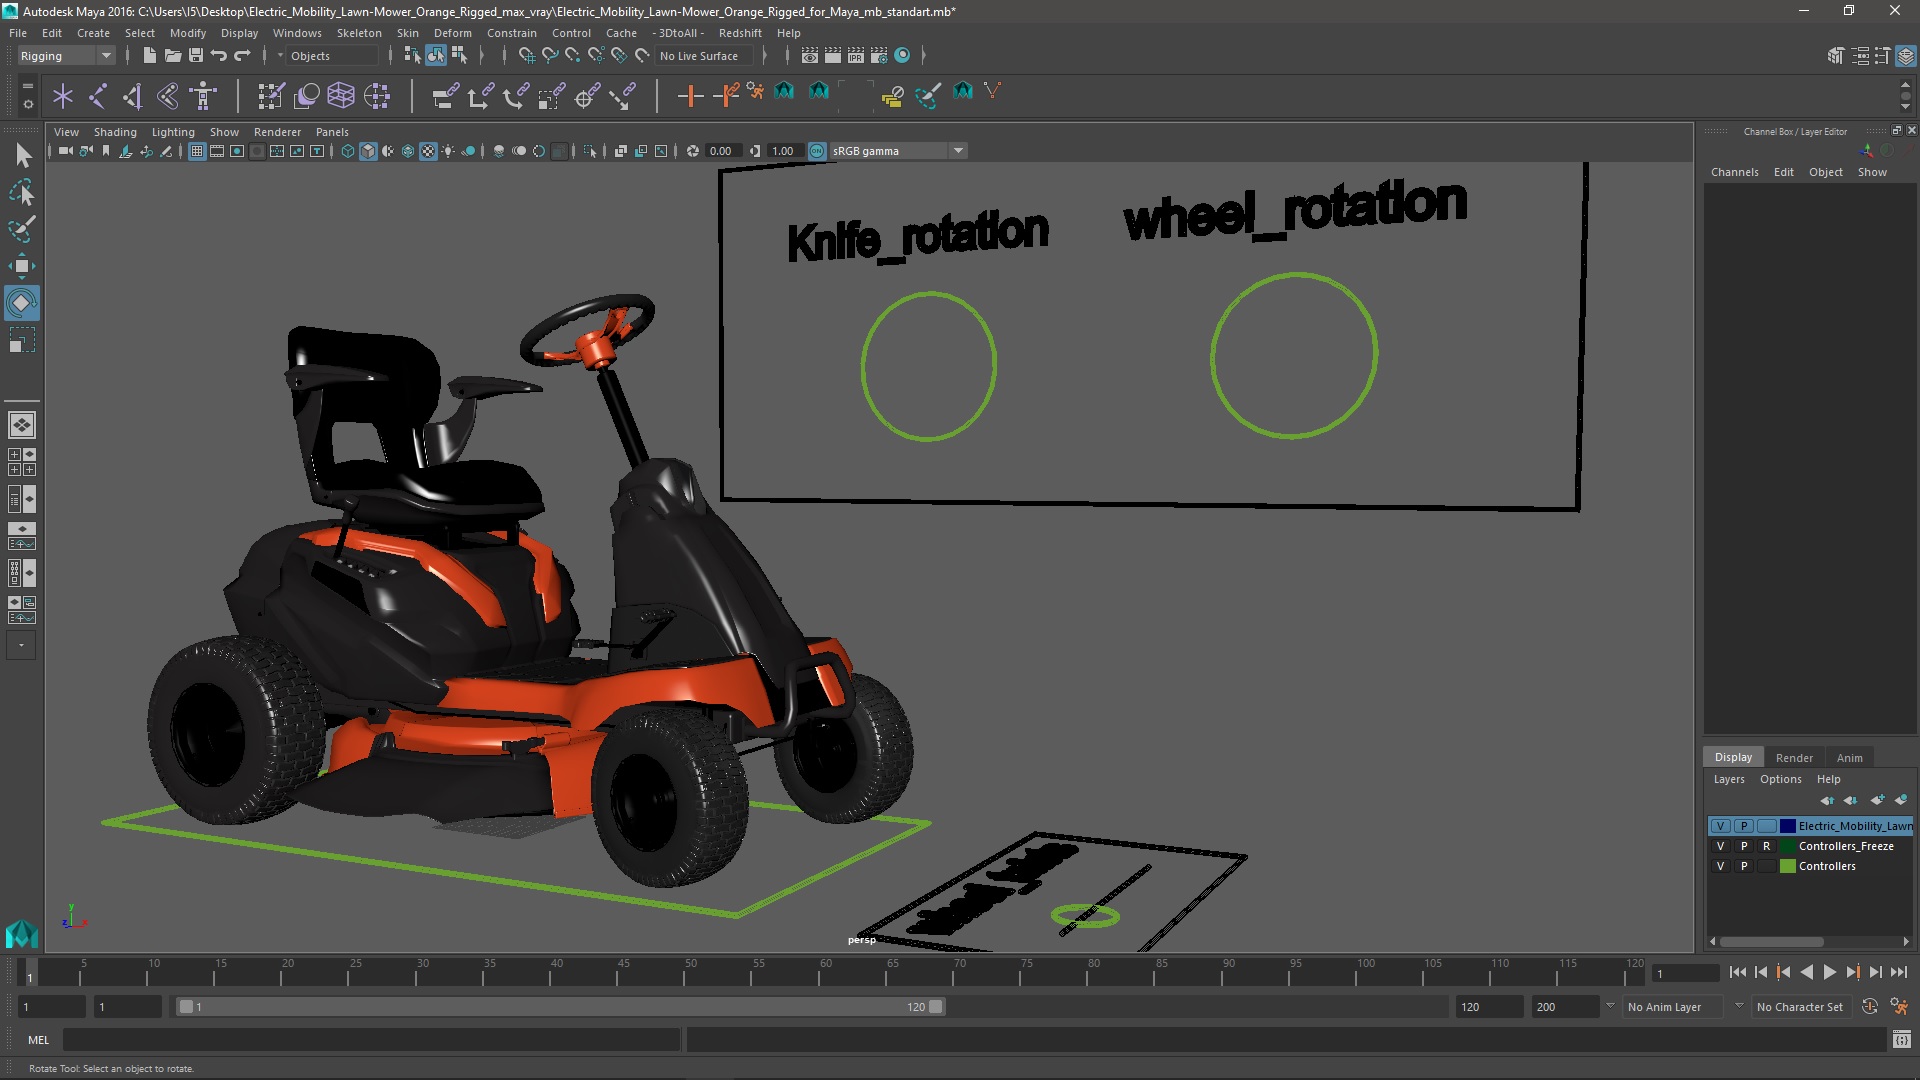Click the Controllers layer green color swatch
The height and width of the screenshot is (1080, 1920).
(x=1788, y=866)
